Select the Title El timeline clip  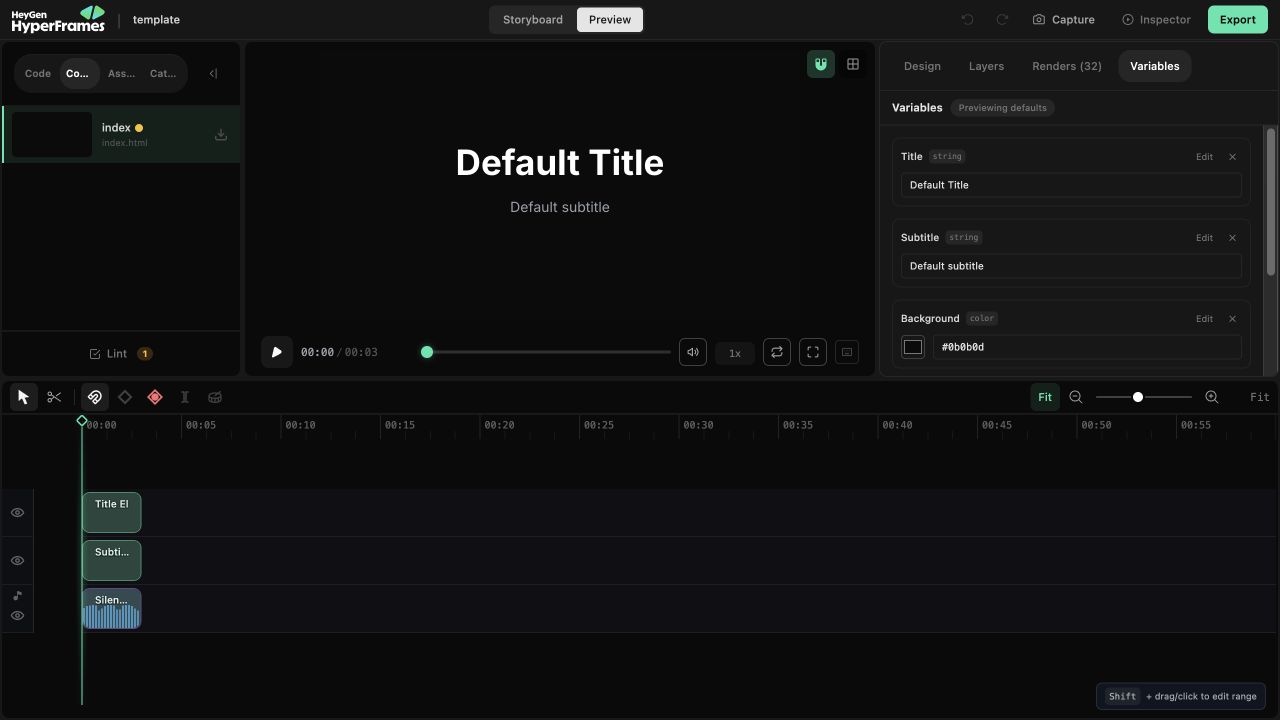pyautogui.click(x=111, y=512)
